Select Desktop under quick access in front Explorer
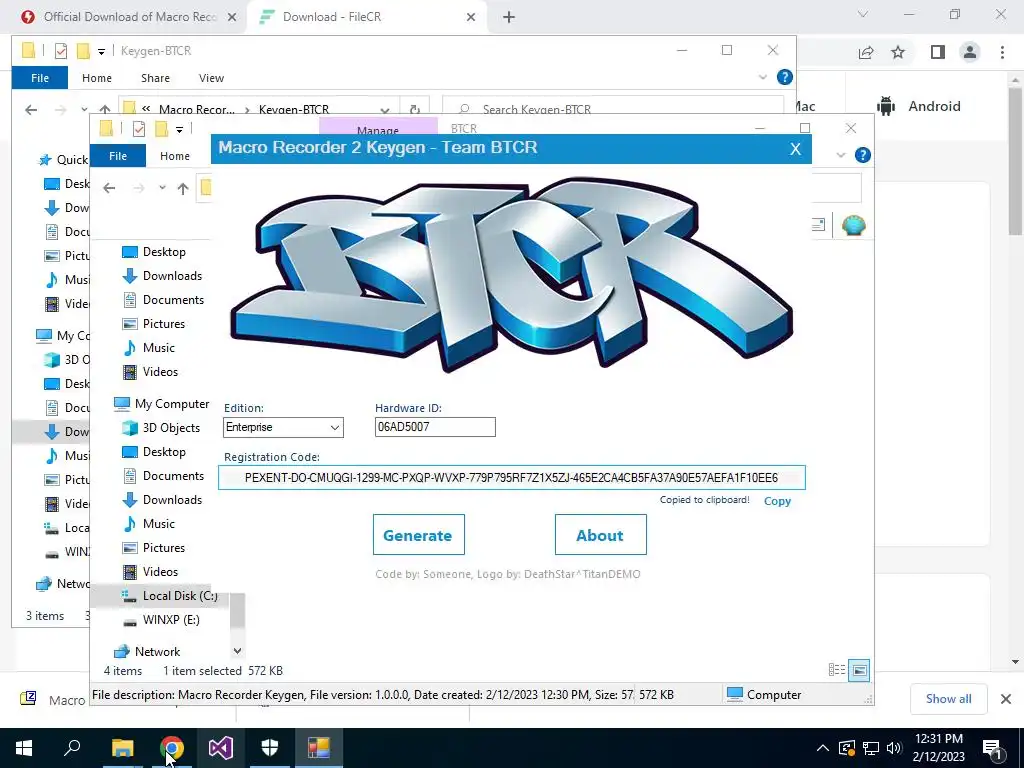Viewport: 1024px width, 768px height. point(164,252)
